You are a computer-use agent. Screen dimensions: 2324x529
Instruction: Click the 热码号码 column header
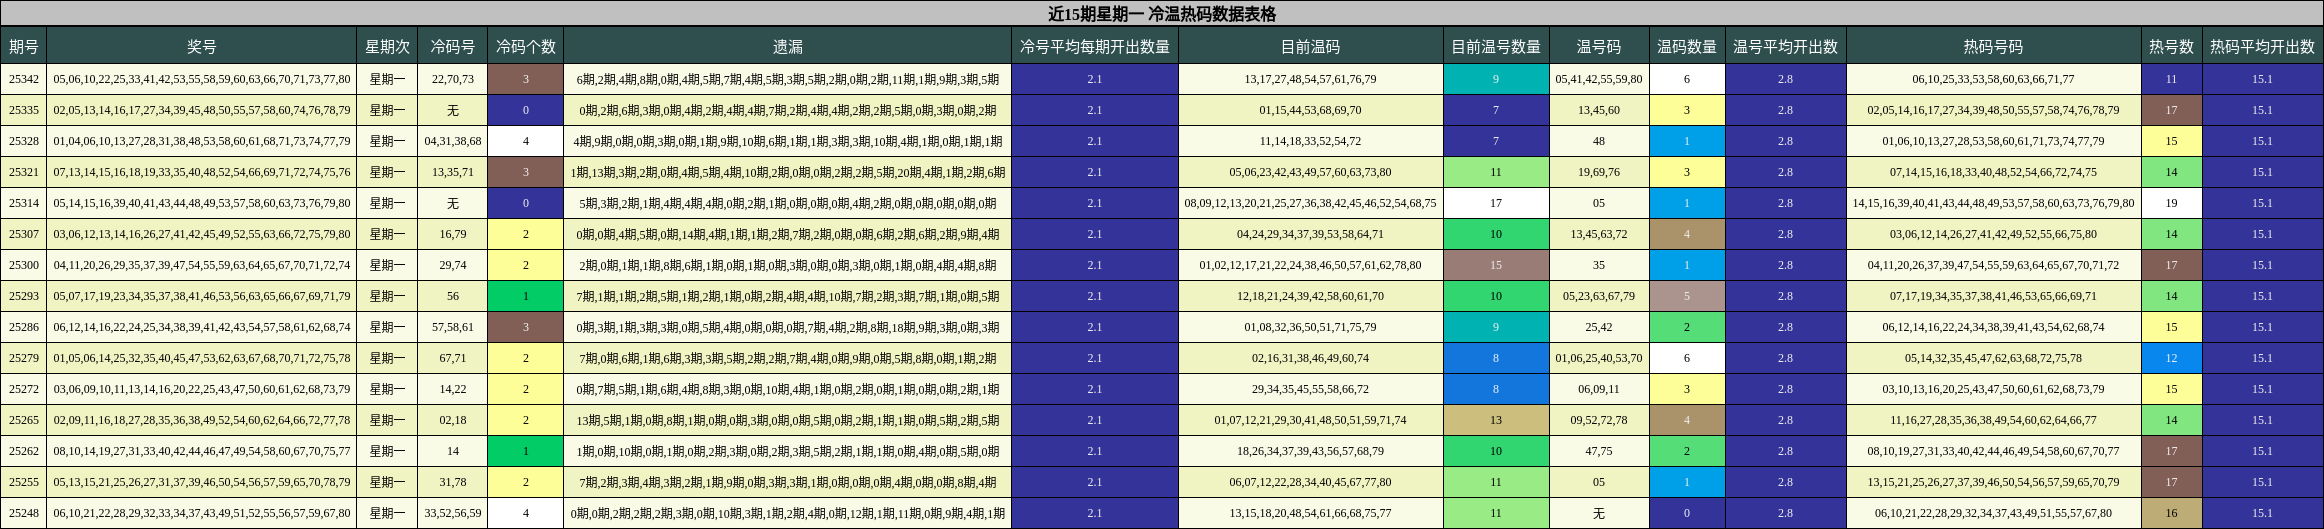click(1994, 46)
